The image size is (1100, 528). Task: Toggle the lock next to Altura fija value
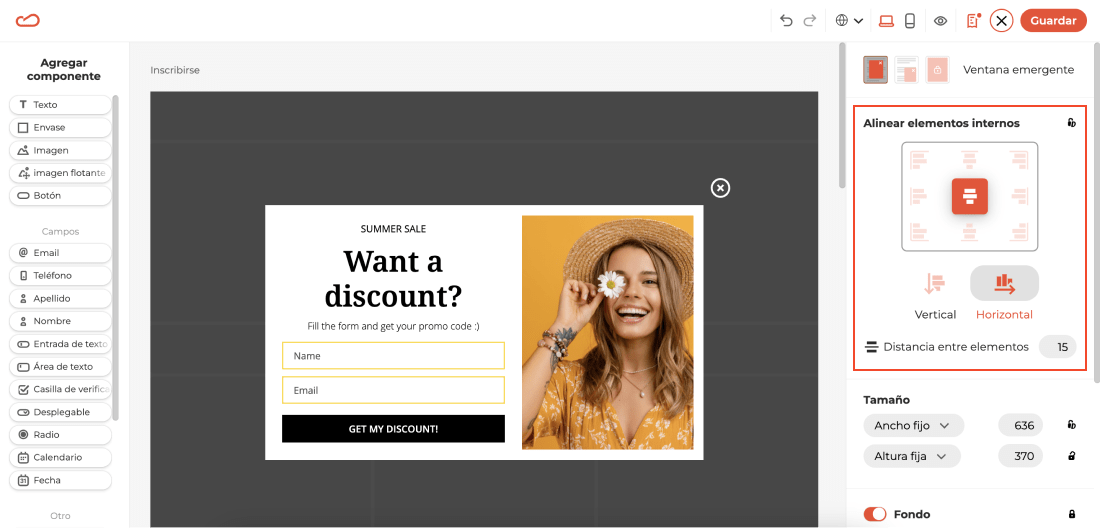(x=1071, y=456)
